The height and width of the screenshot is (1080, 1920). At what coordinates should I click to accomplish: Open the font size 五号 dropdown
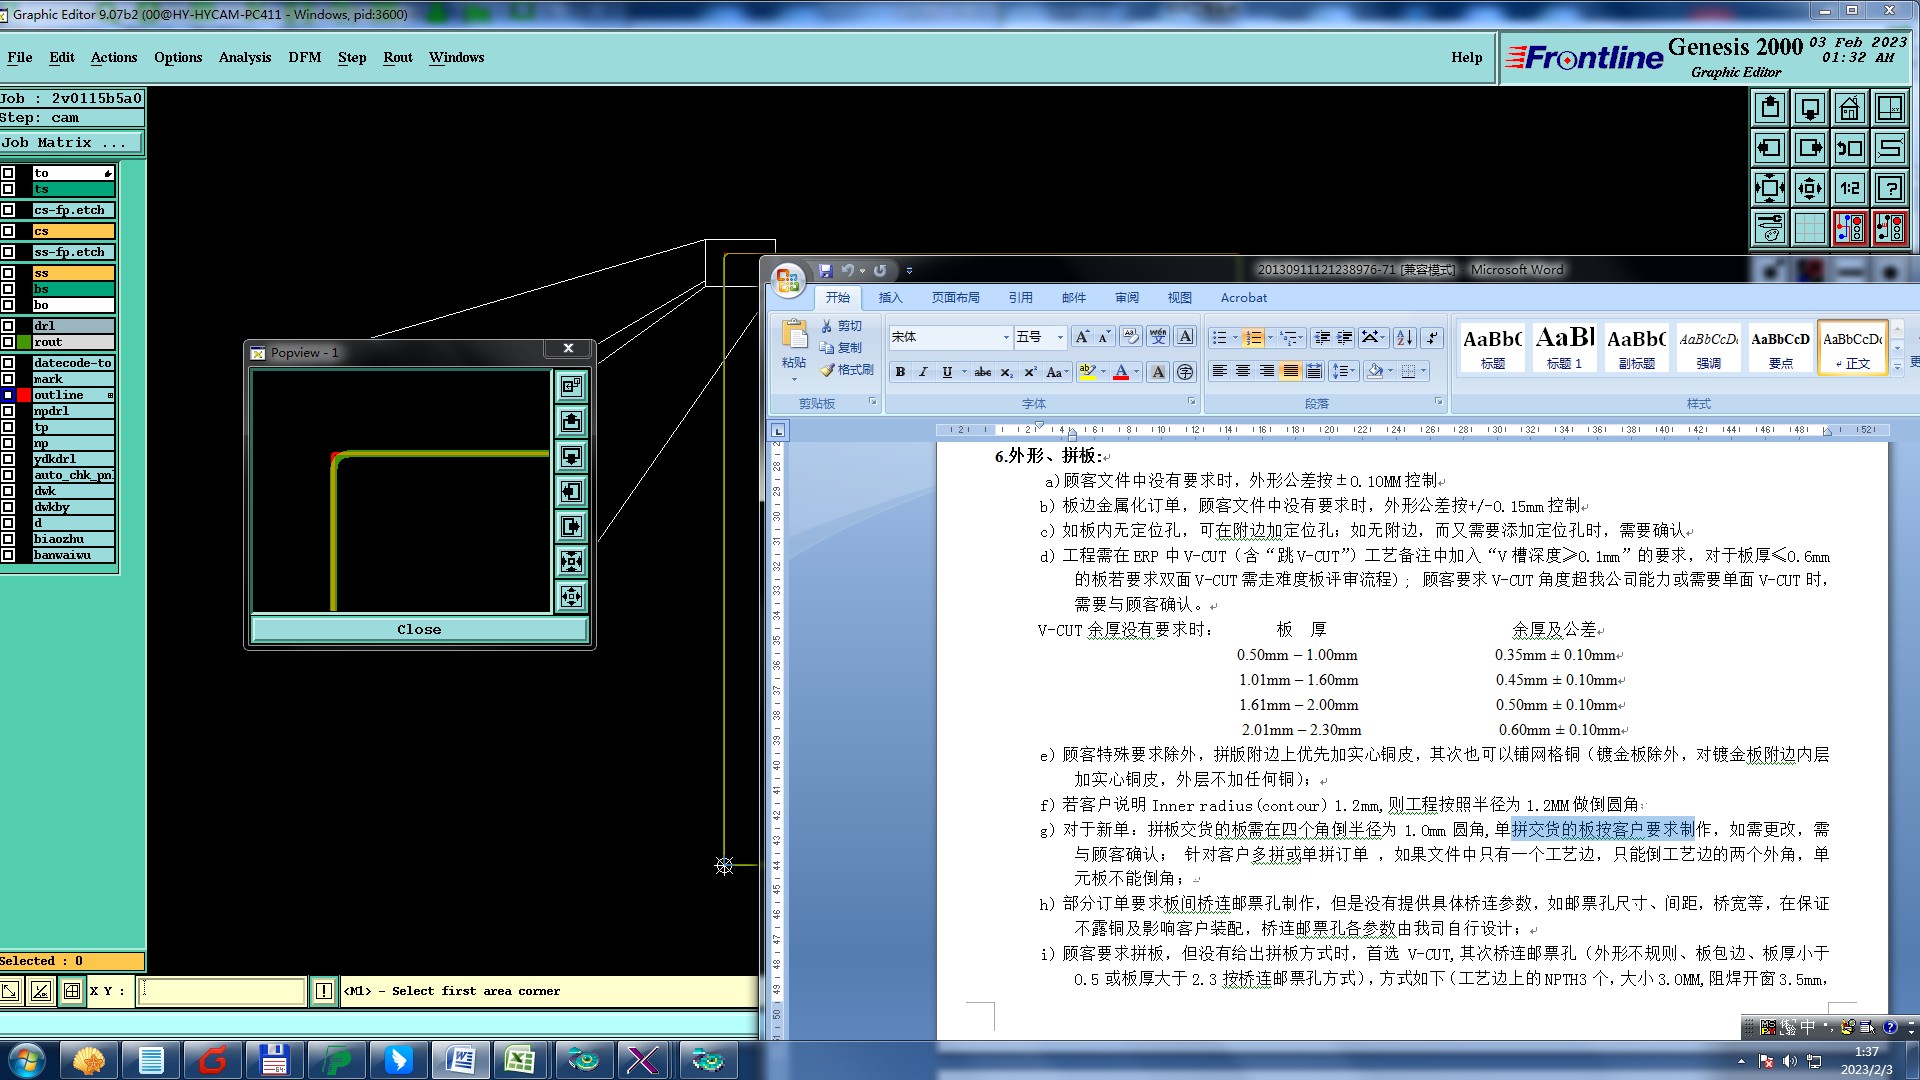(1060, 338)
